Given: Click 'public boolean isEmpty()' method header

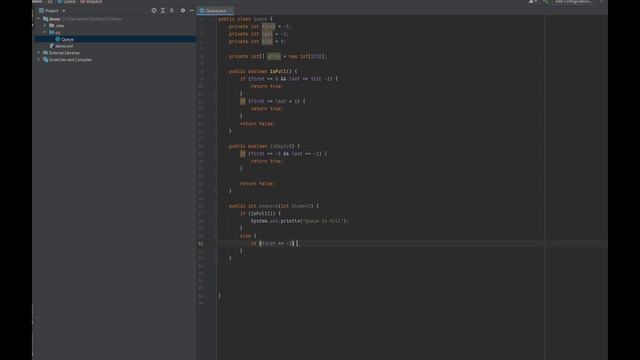Looking at the screenshot, I should [x=264, y=146].
